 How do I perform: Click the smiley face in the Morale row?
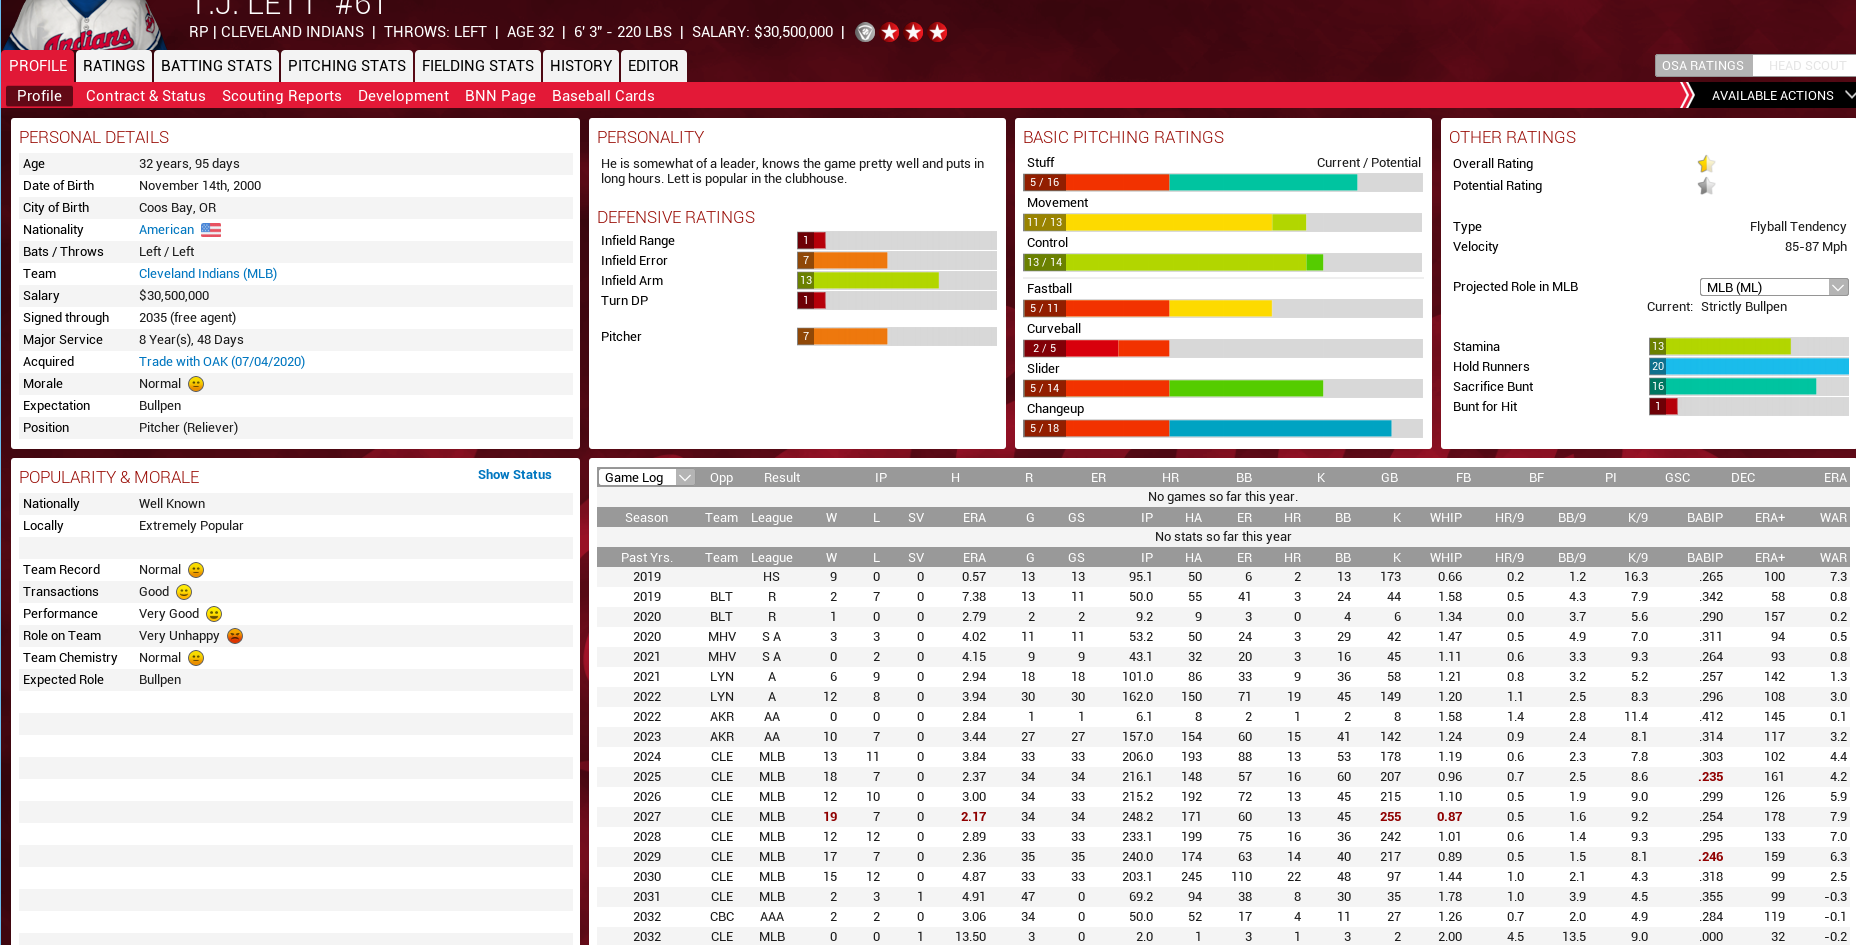196,384
